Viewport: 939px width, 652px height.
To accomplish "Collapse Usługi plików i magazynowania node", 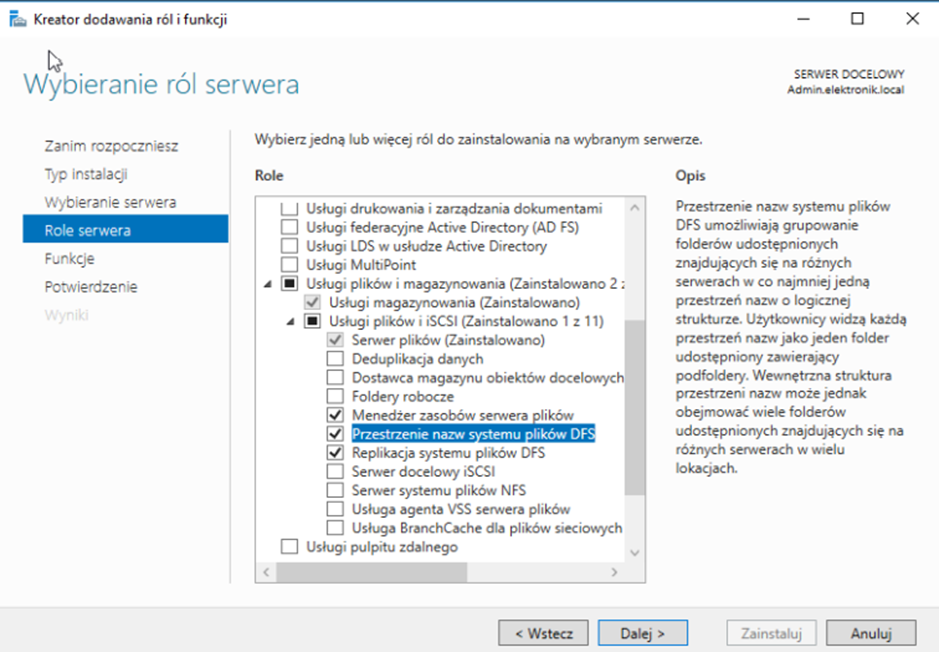I will [x=267, y=284].
